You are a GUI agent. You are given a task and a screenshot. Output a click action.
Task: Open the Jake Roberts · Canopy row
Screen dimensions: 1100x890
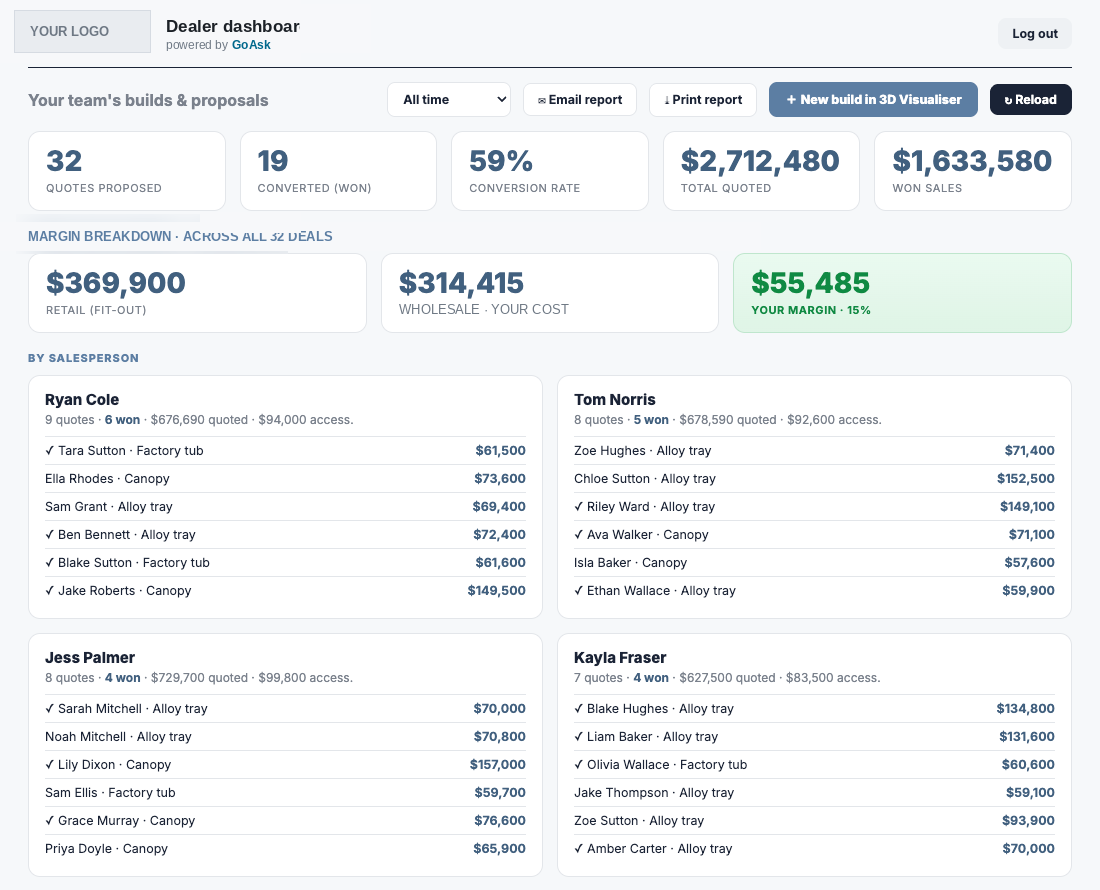pyautogui.click(x=286, y=591)
